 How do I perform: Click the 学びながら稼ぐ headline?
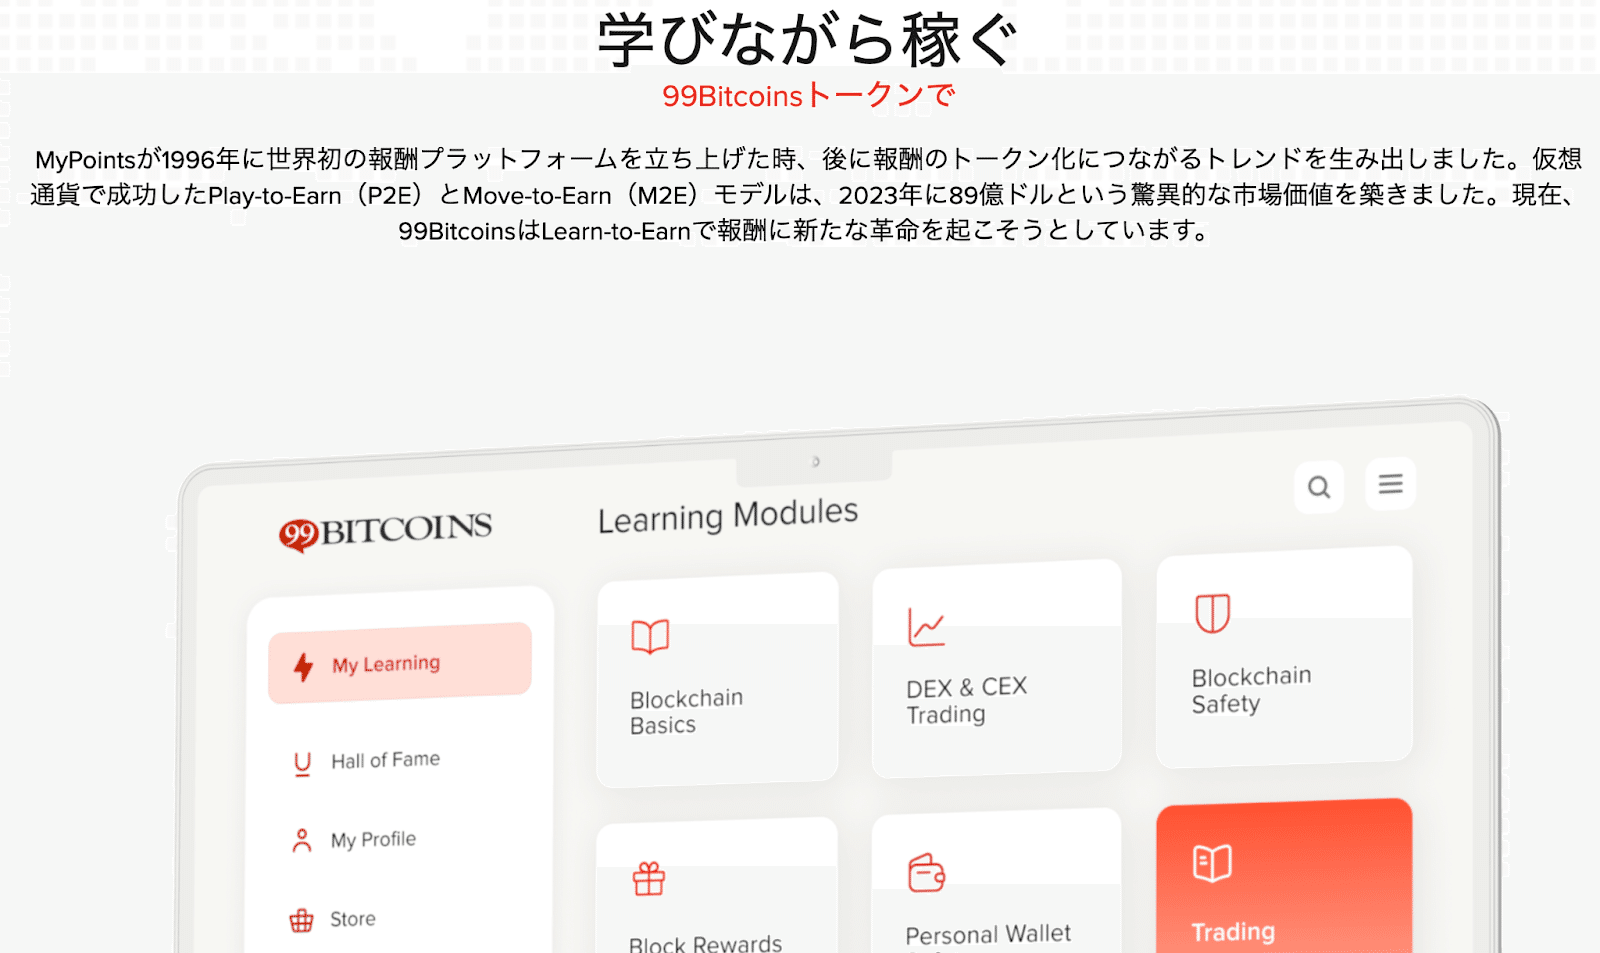point(807,38)
